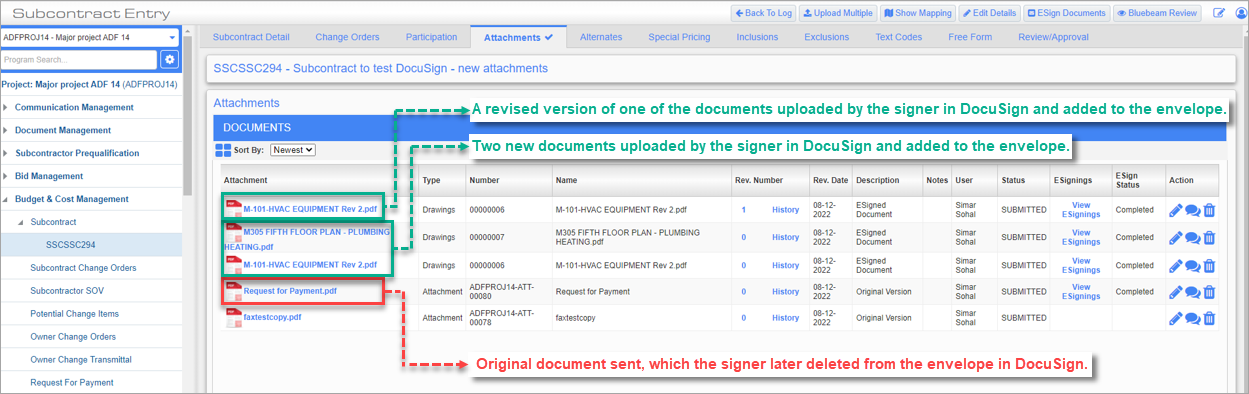Open faxtestcopy.pdf attachment link
The width and height of the screenshot is (1249, 394).
point(272,317)
